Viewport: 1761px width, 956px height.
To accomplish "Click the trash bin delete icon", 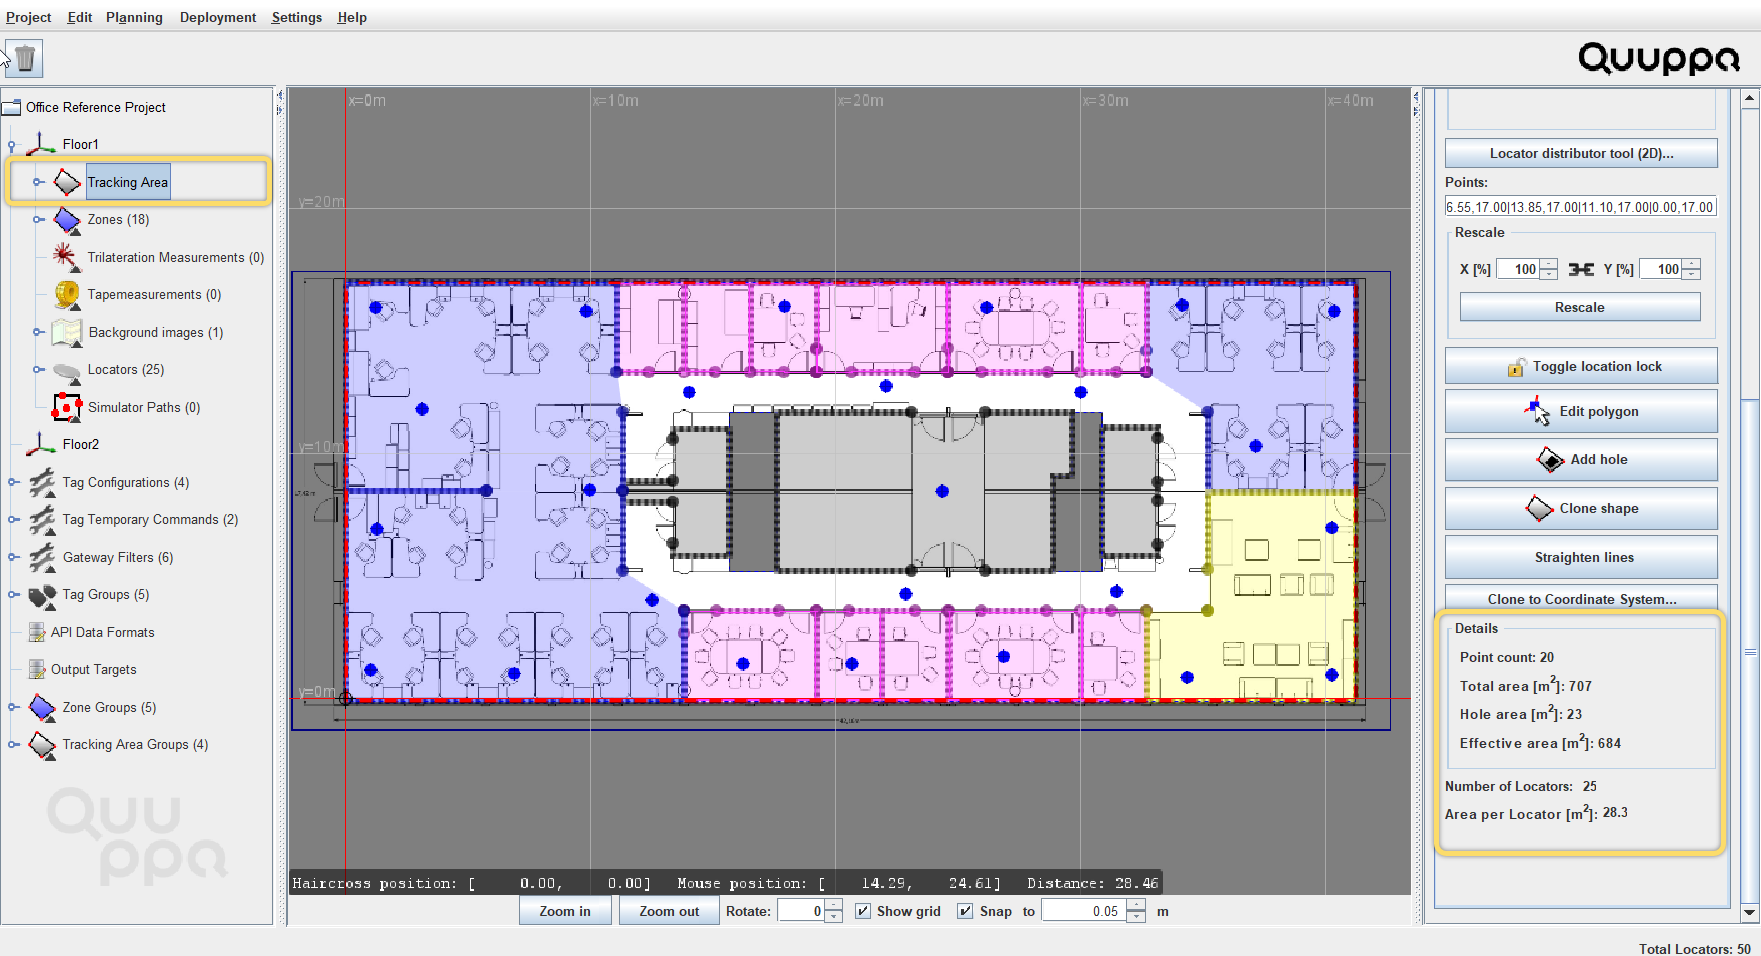I will (x=26, y=58).
